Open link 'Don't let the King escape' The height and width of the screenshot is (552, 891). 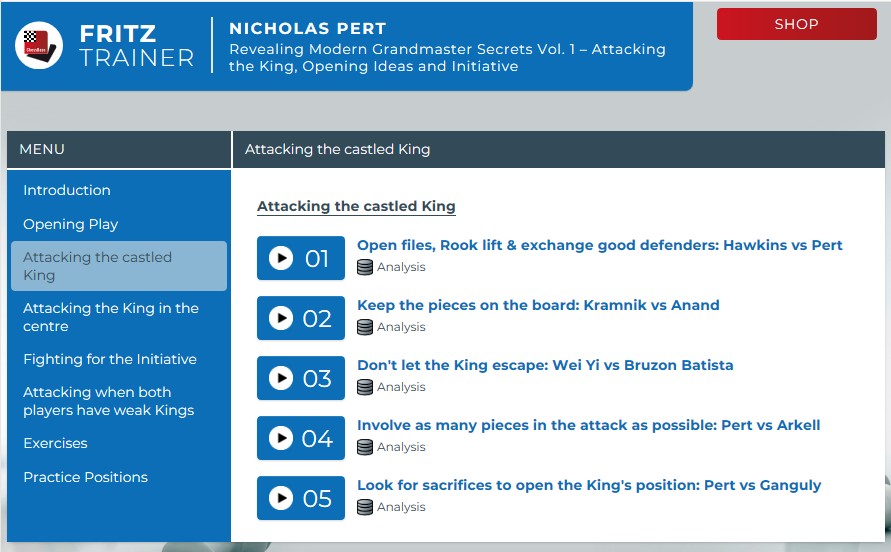tap(545, 365)
